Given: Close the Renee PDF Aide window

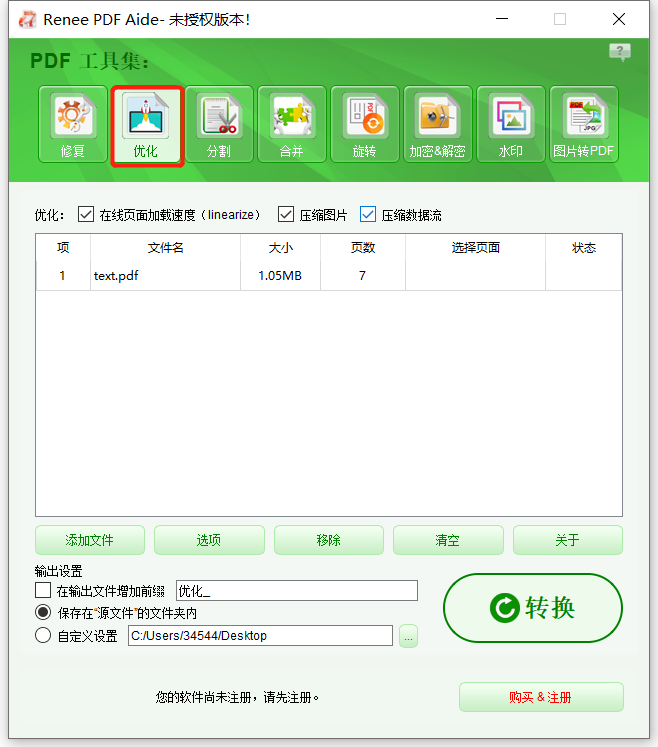Looking at the screenshot, I should tap(619, 19).
